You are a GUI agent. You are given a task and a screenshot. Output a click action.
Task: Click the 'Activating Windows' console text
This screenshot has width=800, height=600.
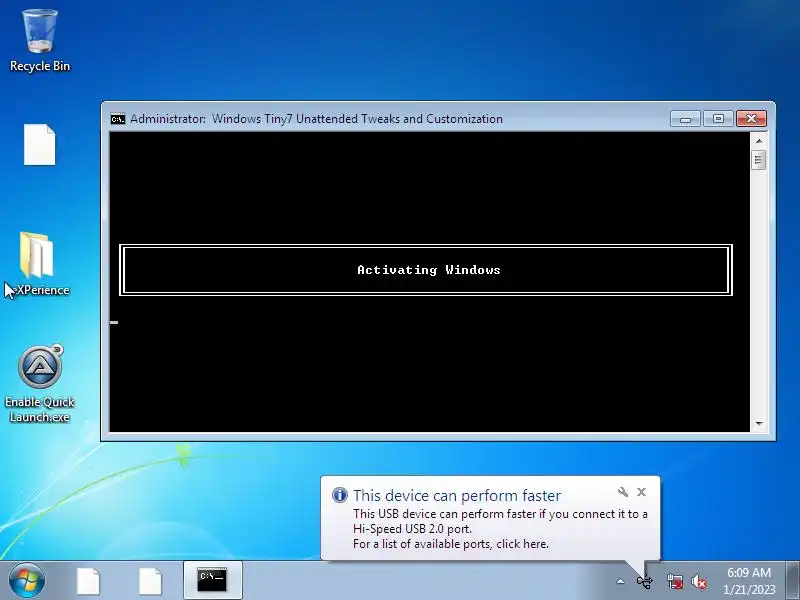click(429, 270)
